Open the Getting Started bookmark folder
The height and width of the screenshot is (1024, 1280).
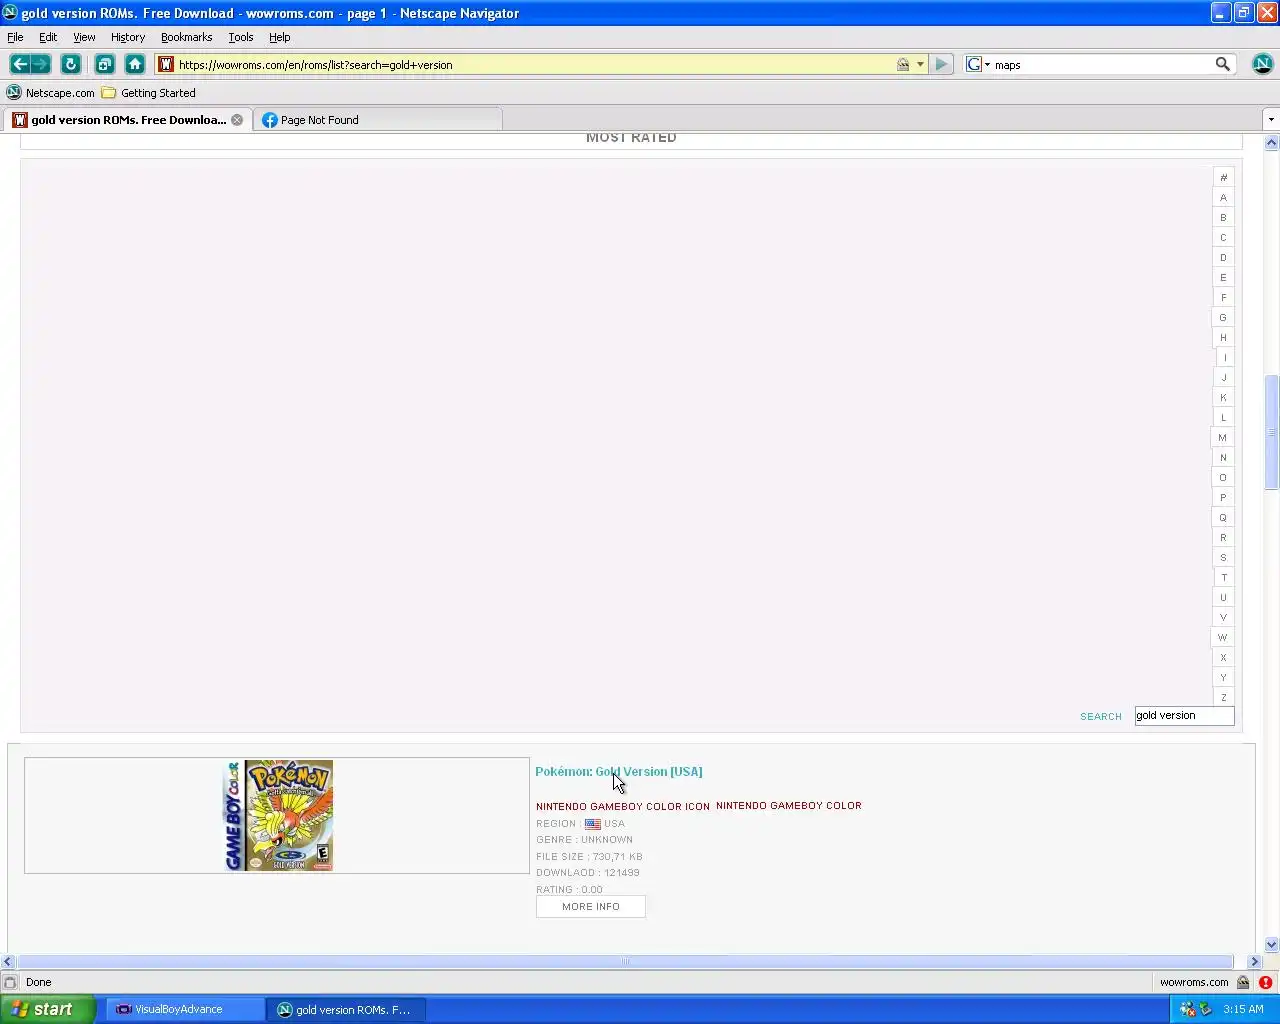(x=149, y=93)
